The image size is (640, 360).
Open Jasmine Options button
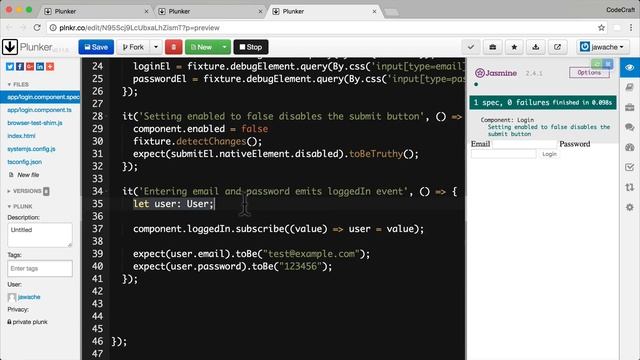589,73
